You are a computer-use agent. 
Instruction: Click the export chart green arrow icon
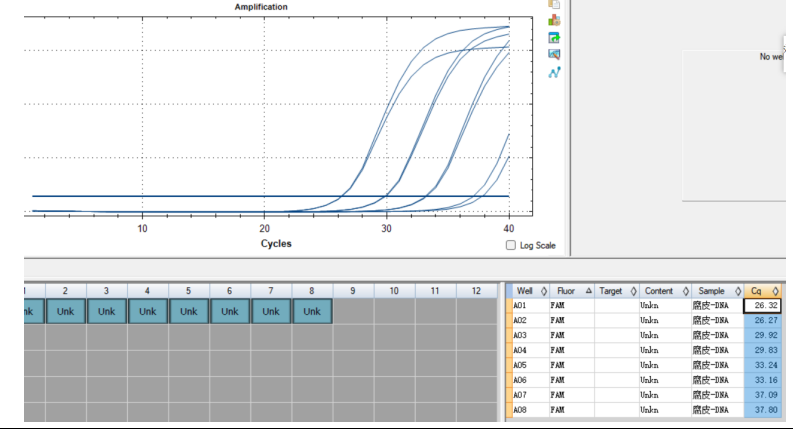554,37
